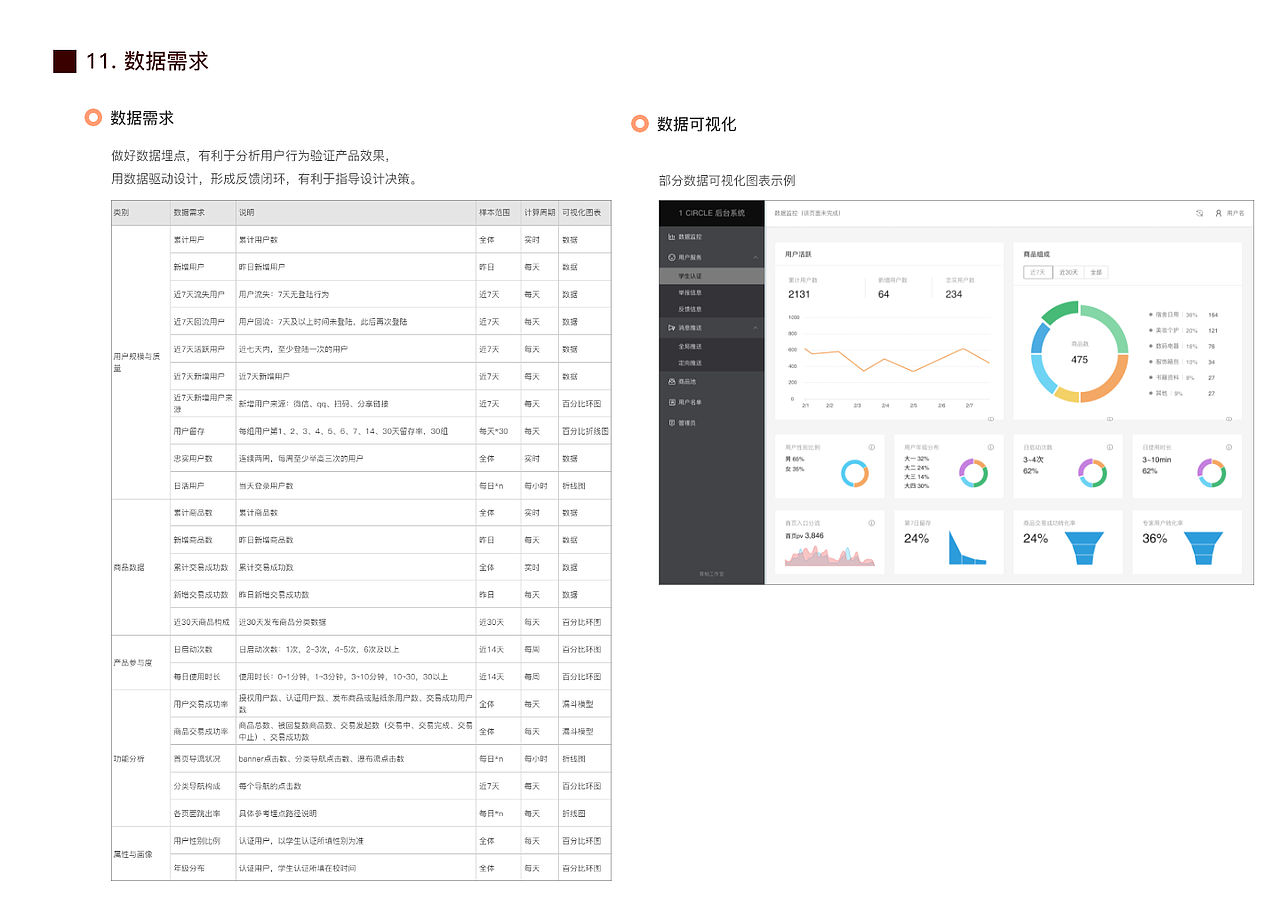
Task: Click the 新增用户数 value 64
Action: click(x=884, y=294)
